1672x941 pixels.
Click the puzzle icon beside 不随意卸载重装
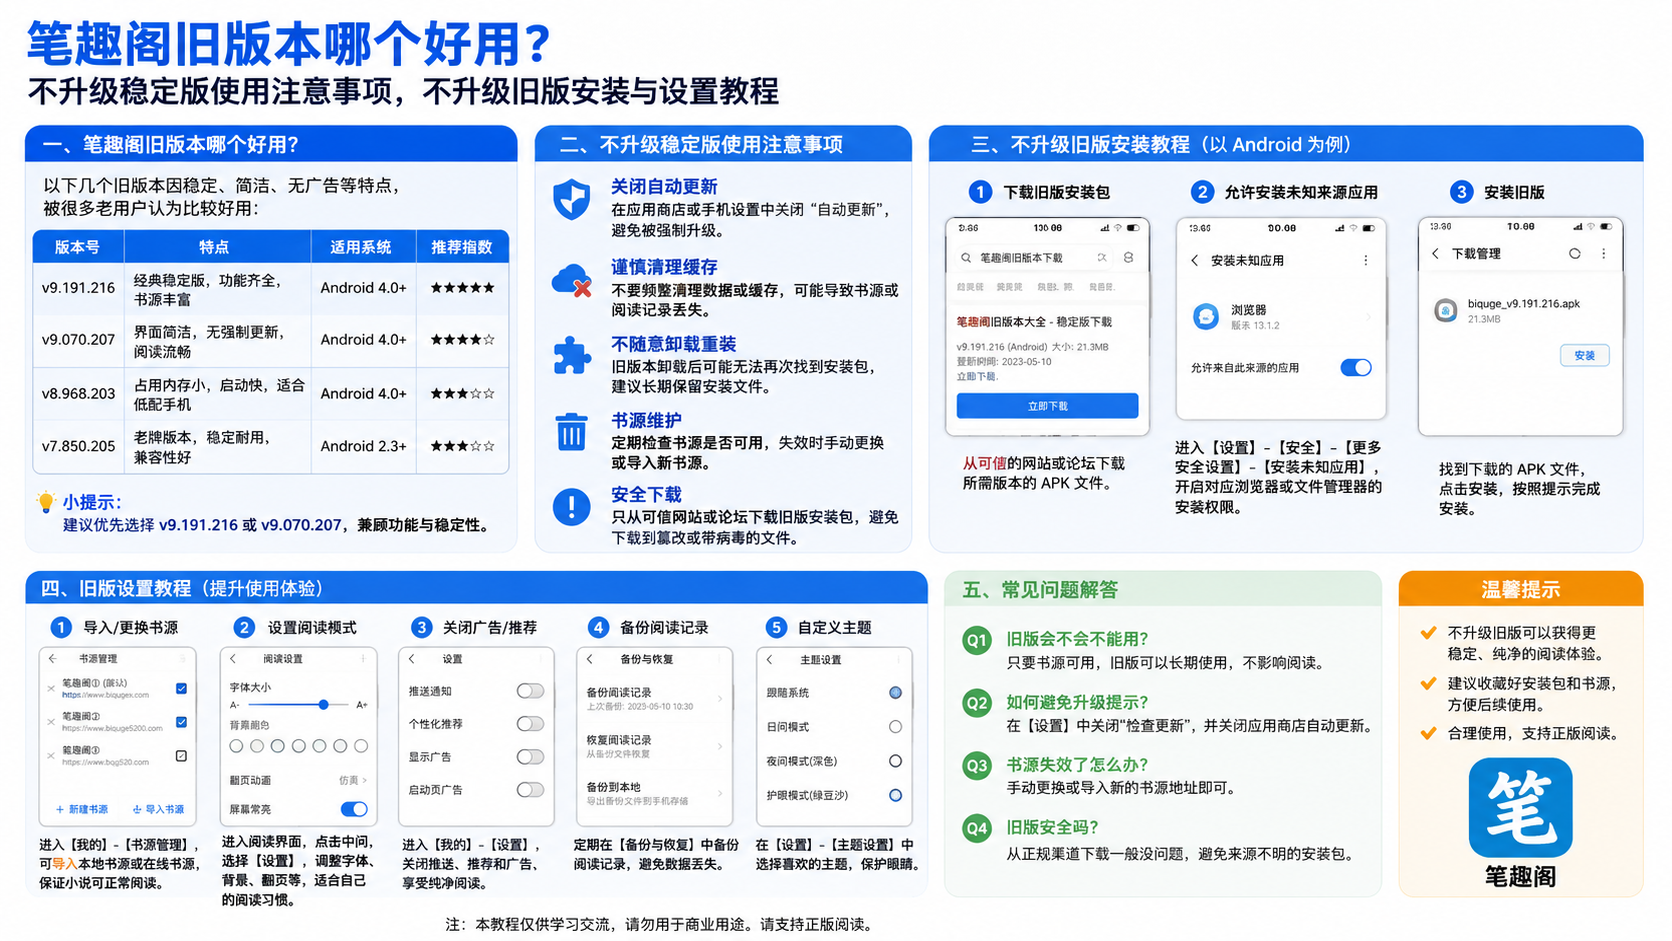coord(572,355)
